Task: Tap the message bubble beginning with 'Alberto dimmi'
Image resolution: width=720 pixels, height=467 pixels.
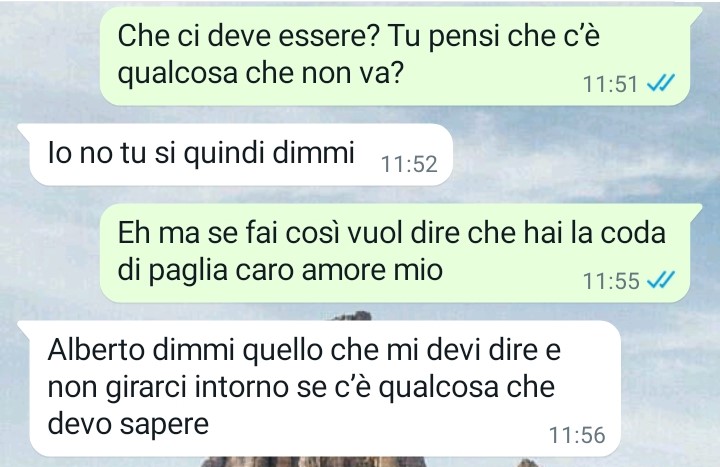Action: (x=319, y=388)
